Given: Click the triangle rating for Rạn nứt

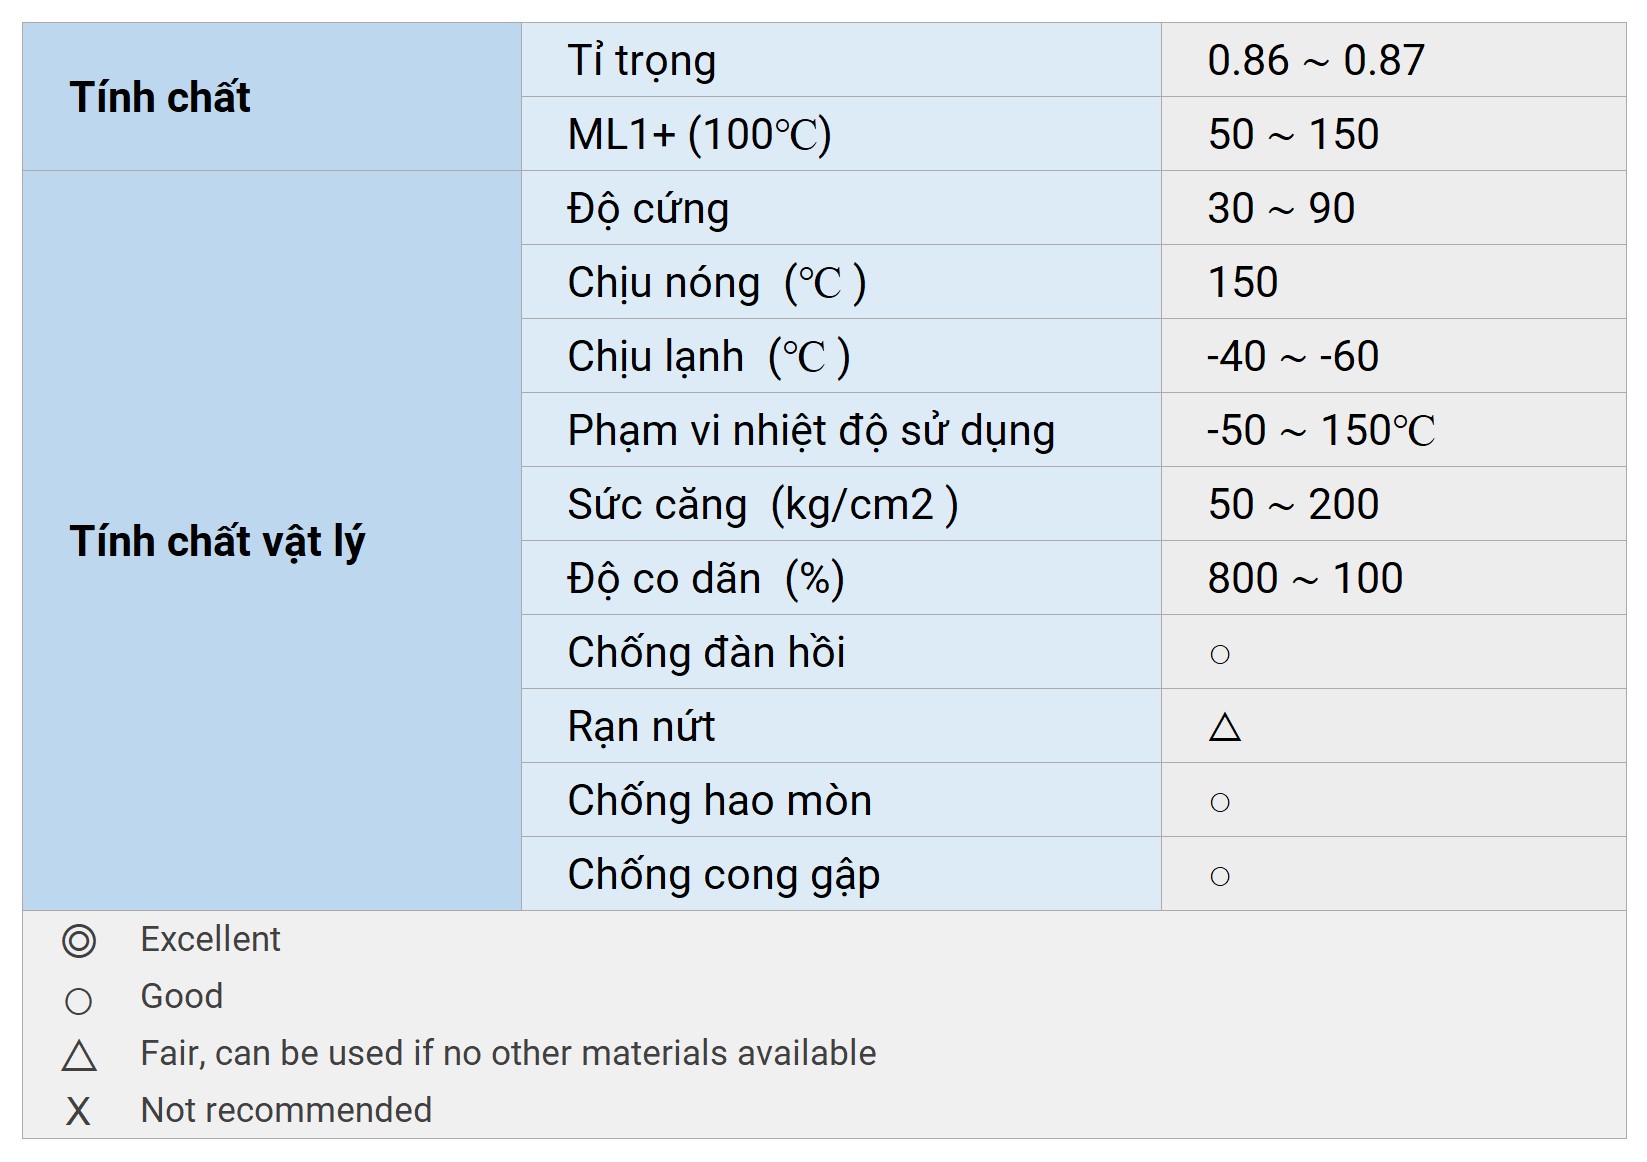Looking at the screenshot, I should pyautogui.click(x=1224, y=727).
